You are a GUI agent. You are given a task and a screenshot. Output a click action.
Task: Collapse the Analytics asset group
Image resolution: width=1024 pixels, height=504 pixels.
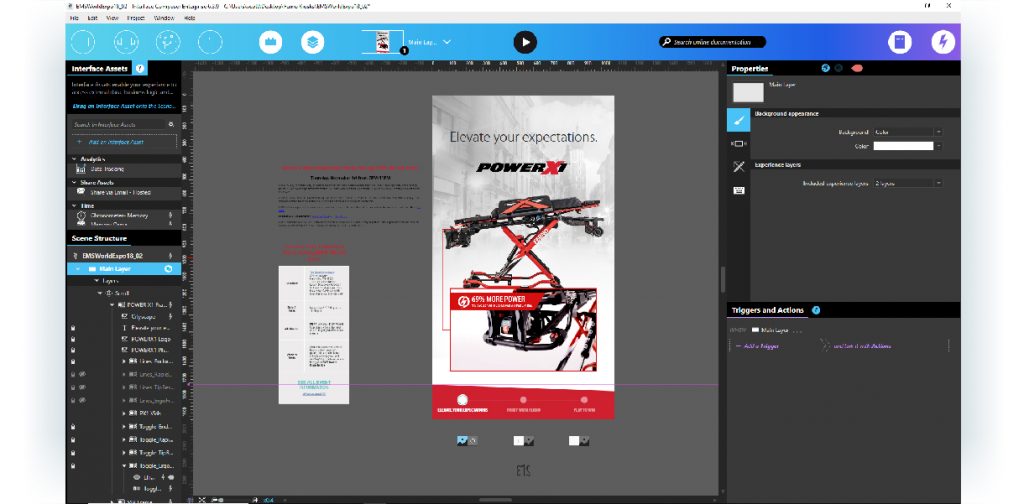tap(74, 159)
